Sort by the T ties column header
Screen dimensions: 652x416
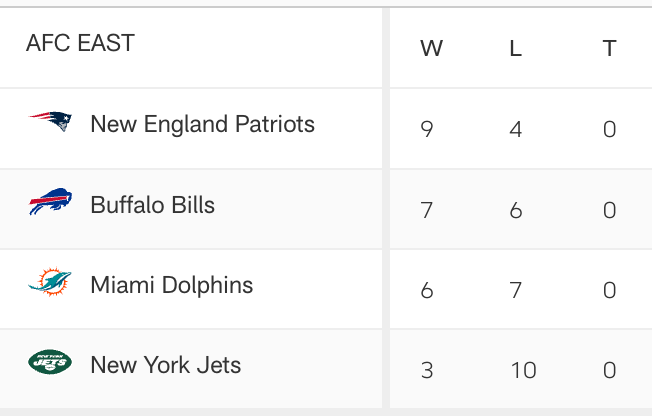coord(609,49)
